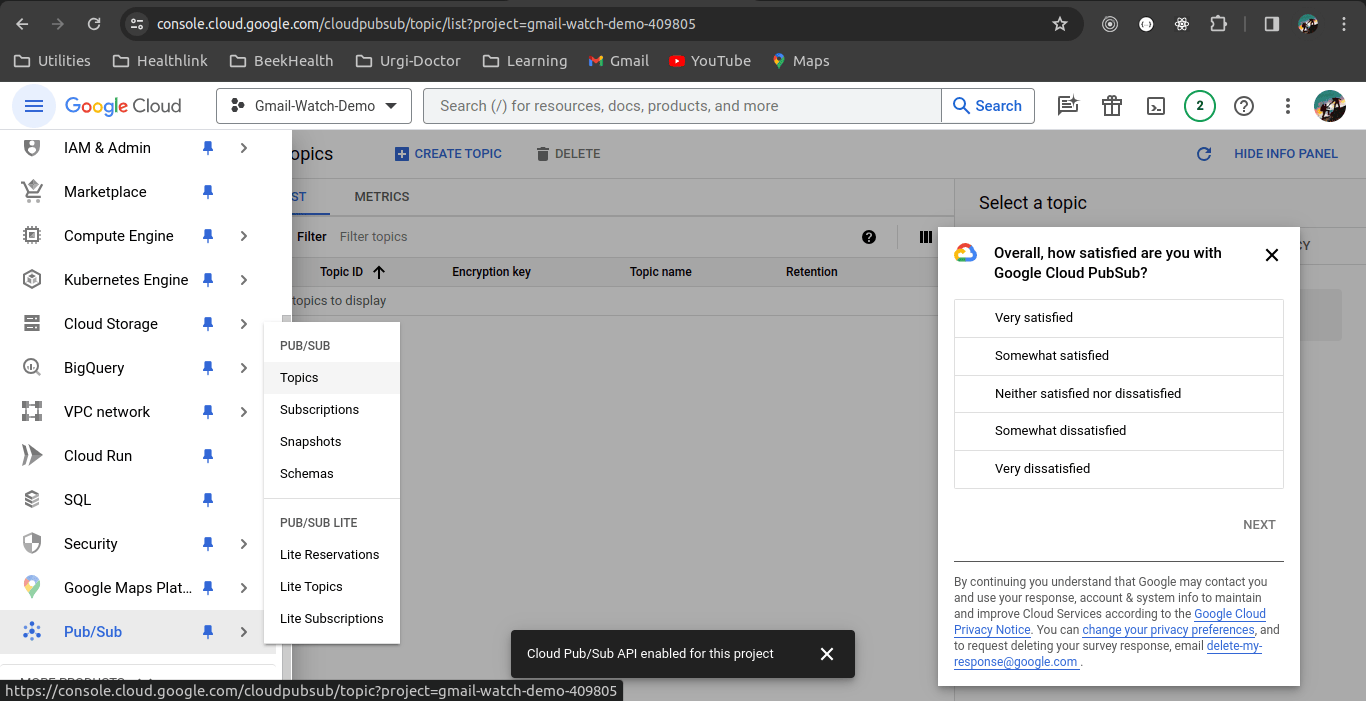Open column display options for the table
This screenshot has width=1366, height=701.
coord(925,237)
